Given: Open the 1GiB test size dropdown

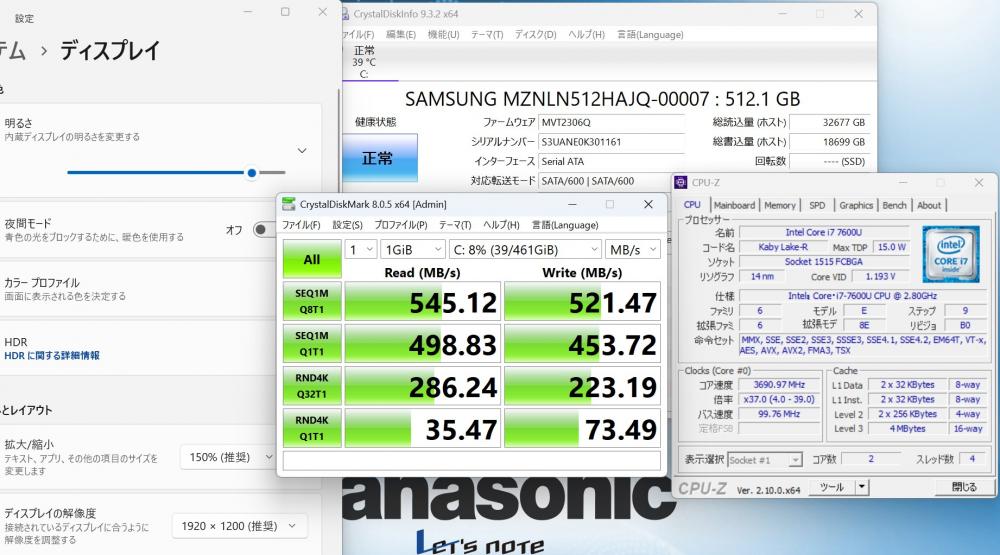Looking at the screenshot, I should click(x=413, y=249).
